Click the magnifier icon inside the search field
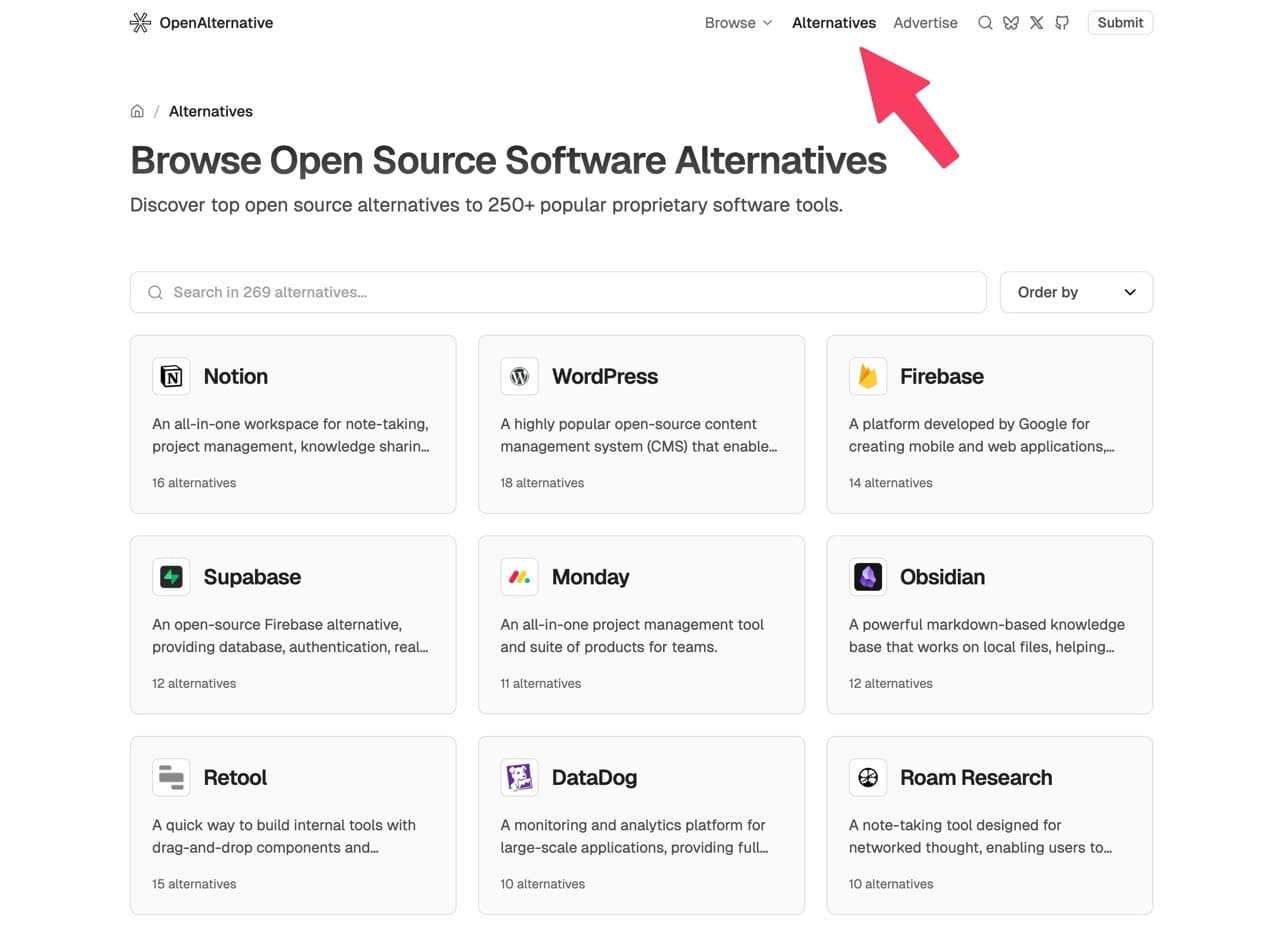Screen dimensions: 1280x934 (155, 292)
